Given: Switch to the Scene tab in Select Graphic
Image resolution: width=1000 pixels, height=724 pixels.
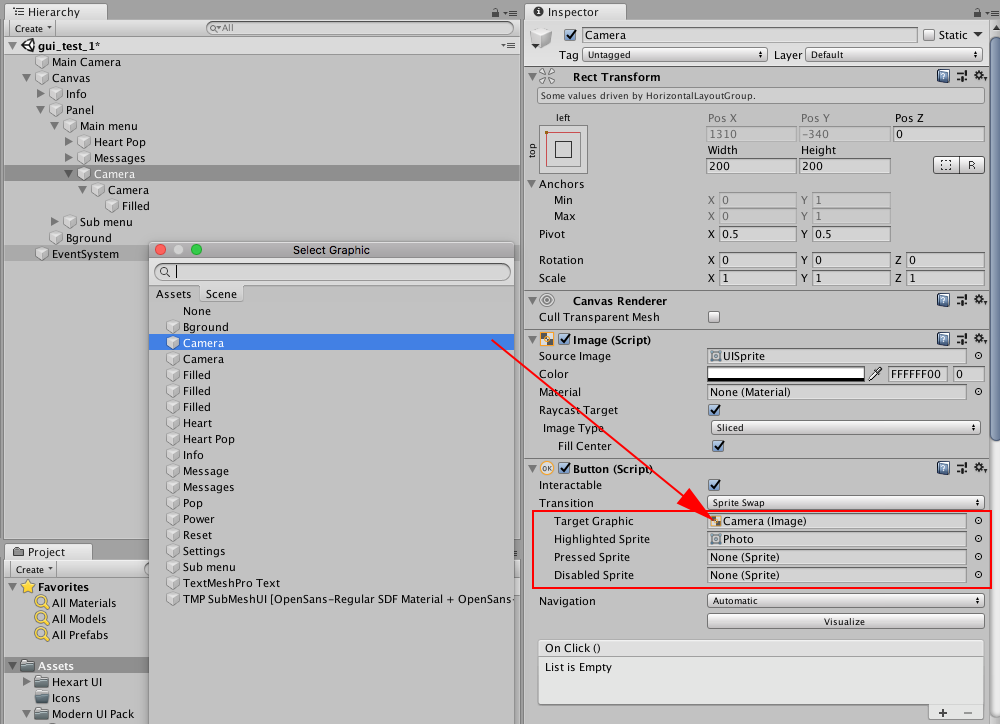Looking at the screenshot, I should click(x=220, y=293).
